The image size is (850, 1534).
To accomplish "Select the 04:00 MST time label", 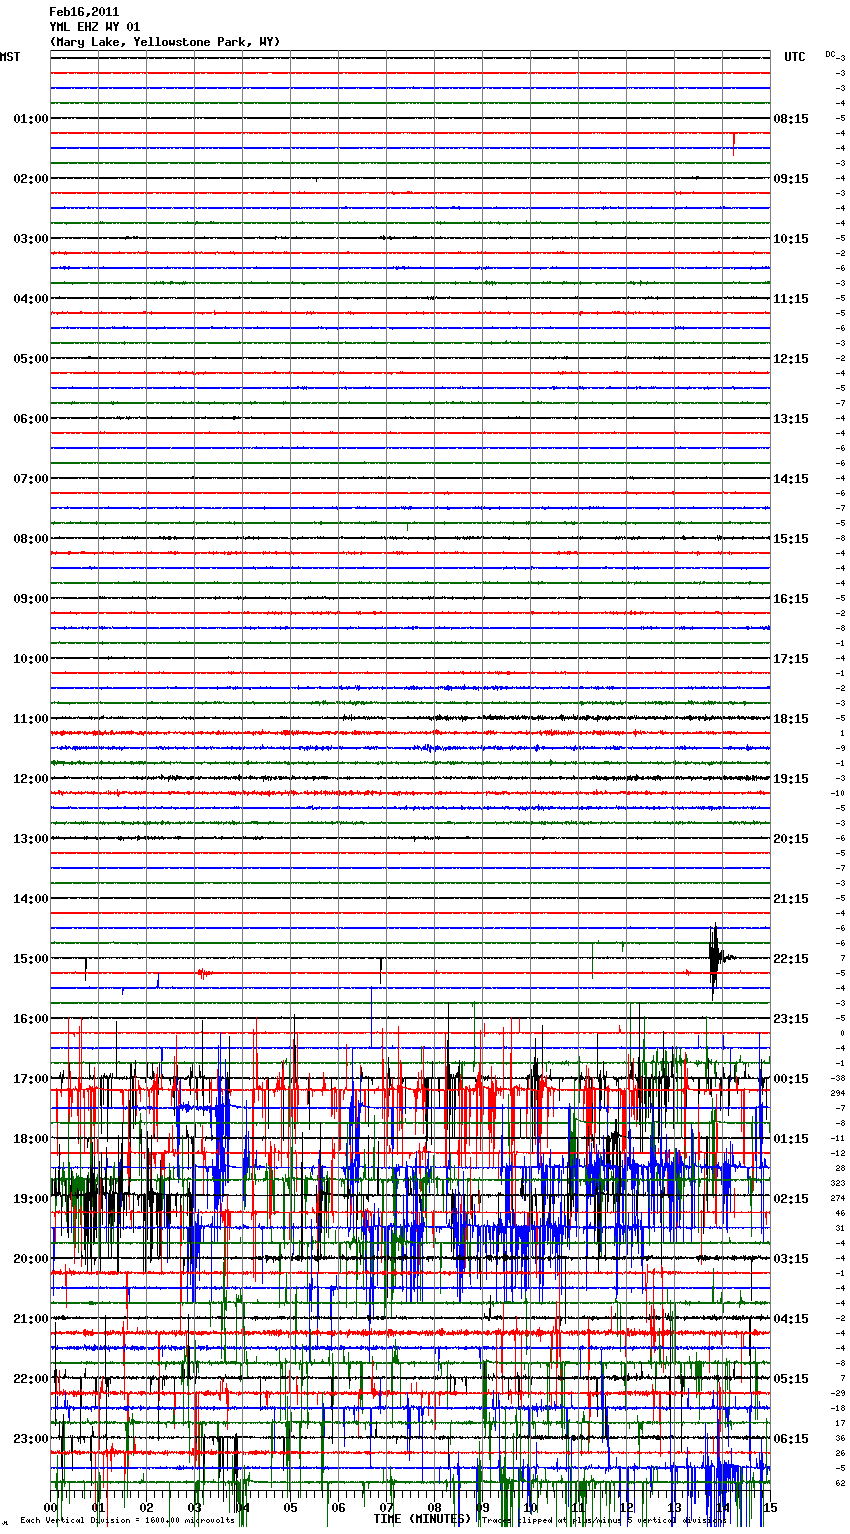I will [30, 299].
